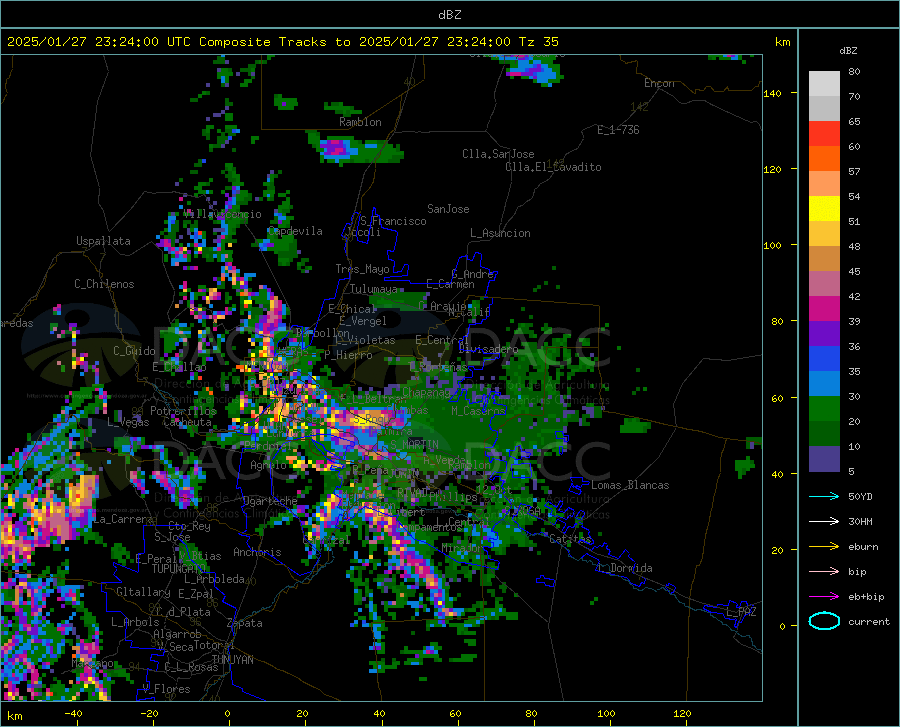Screen dimensions: 900x727
Task: Click the Divisadero map label
Action: tap(488, 349)
